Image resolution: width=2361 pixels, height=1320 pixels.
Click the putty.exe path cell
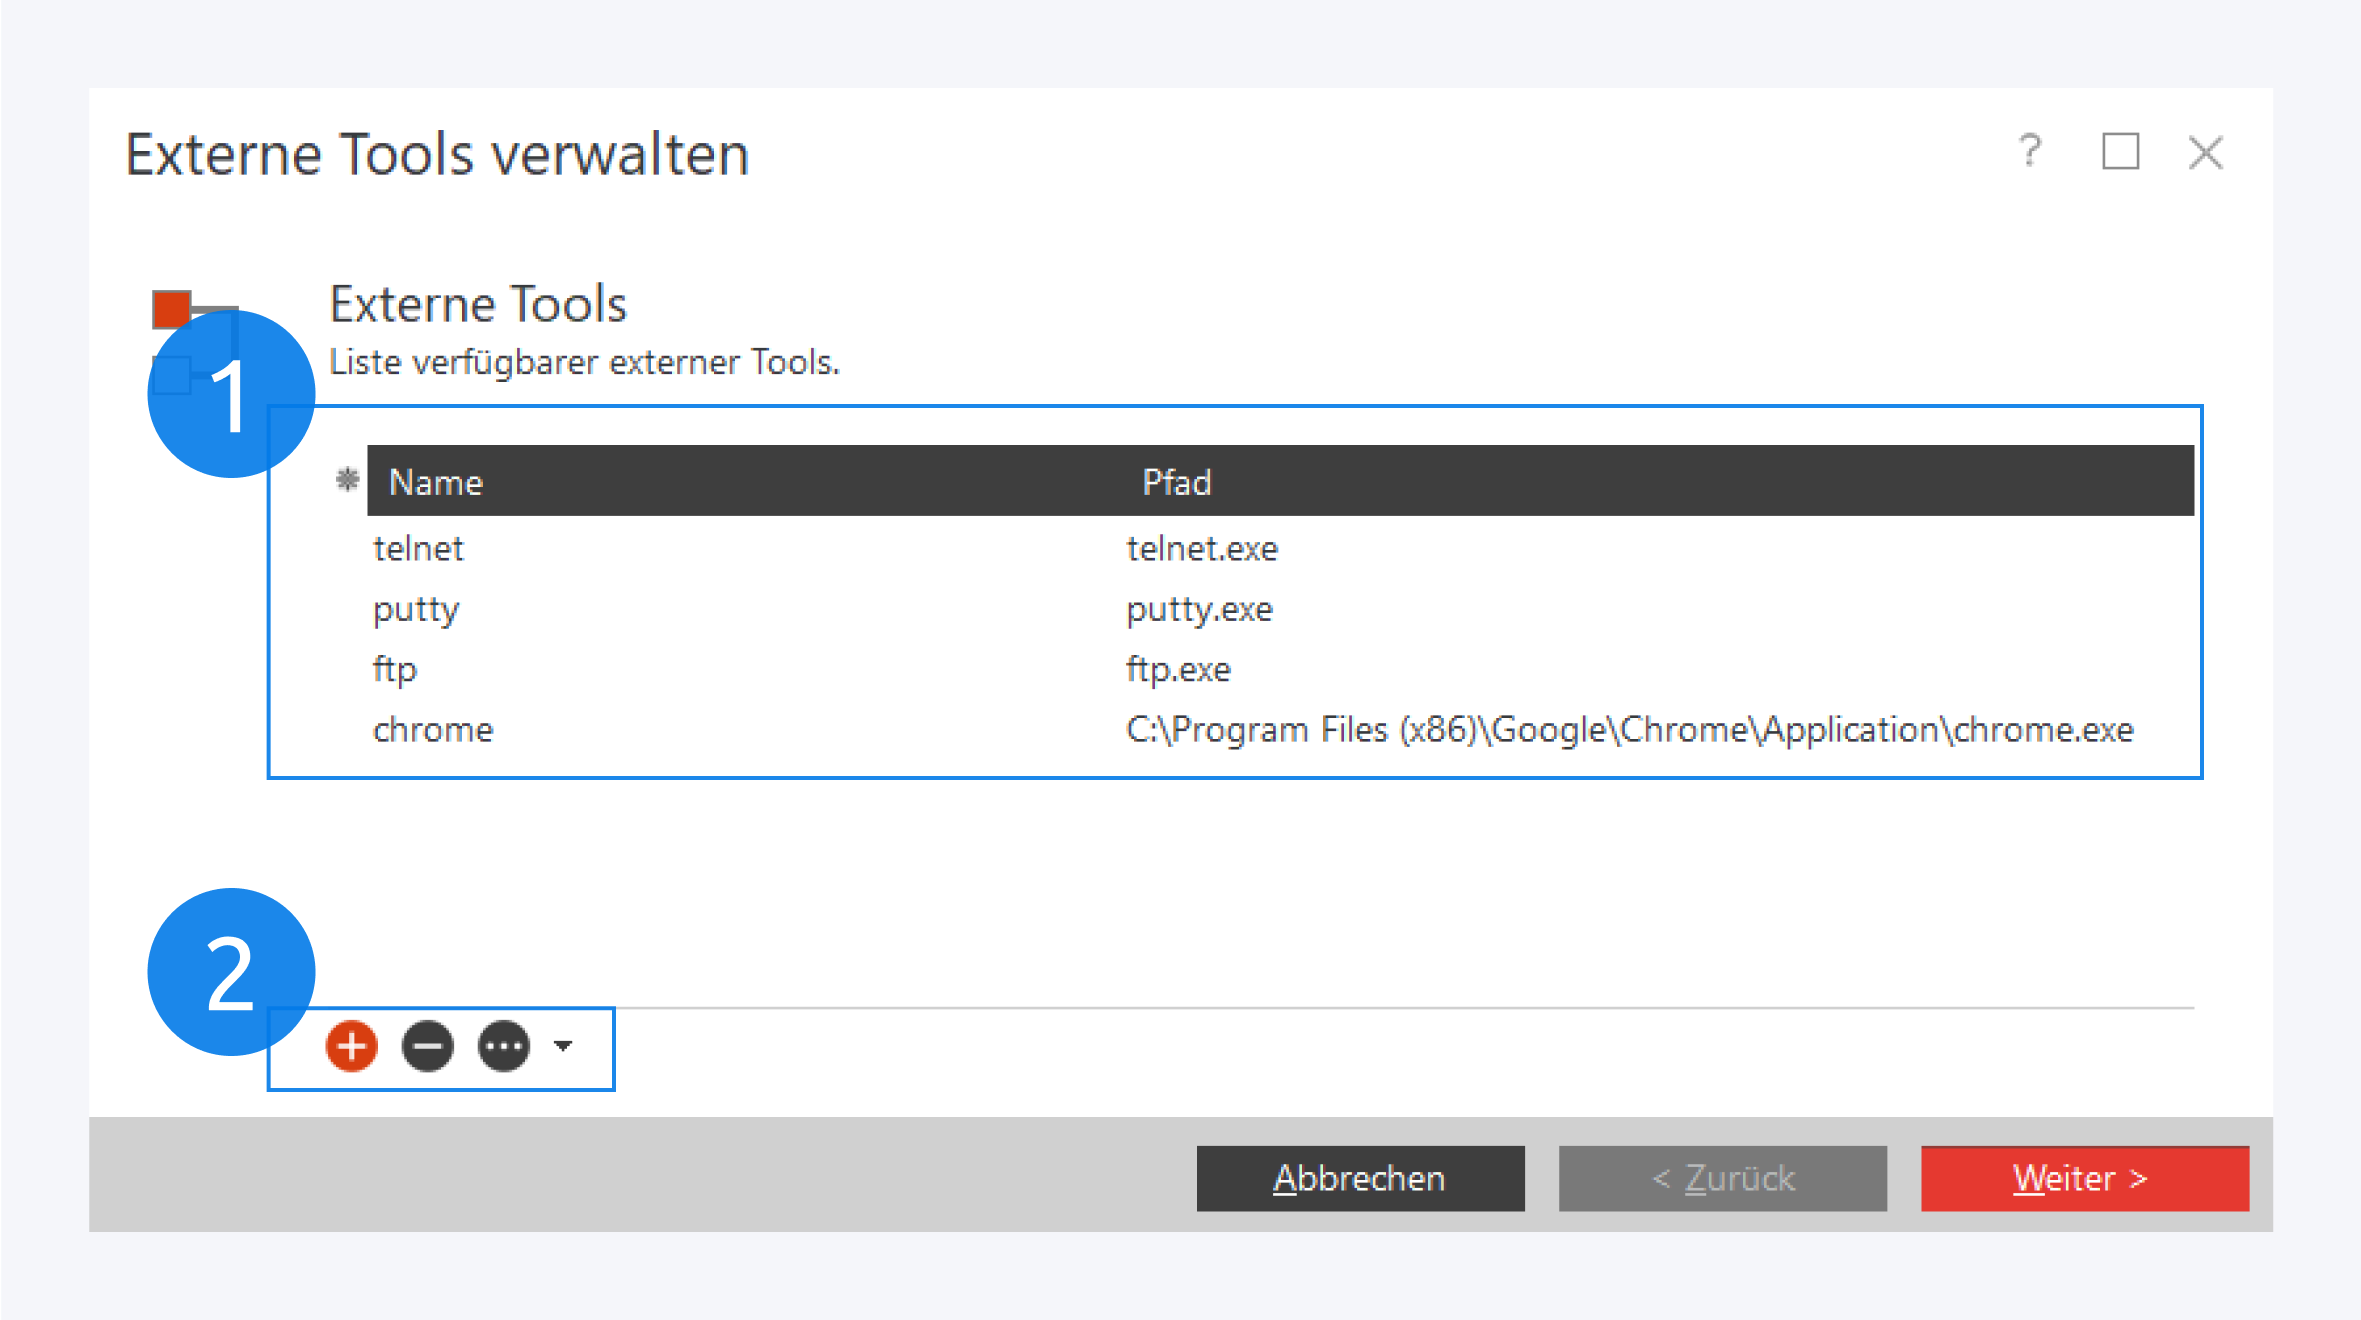pyautogui.click(x=1199, y=609)
